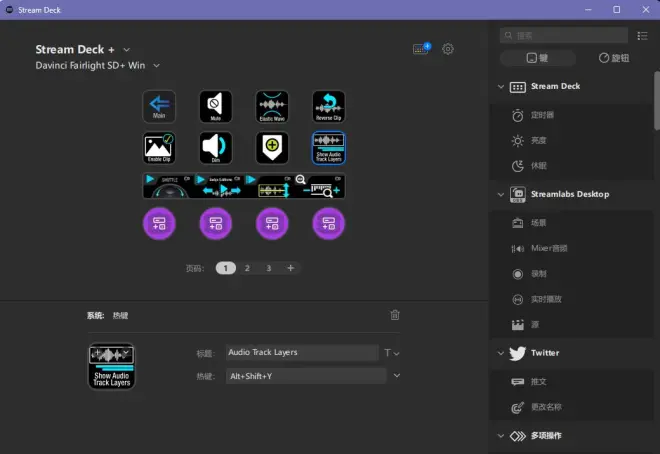Open the hotkey dropdown arrow

(397, 375)
